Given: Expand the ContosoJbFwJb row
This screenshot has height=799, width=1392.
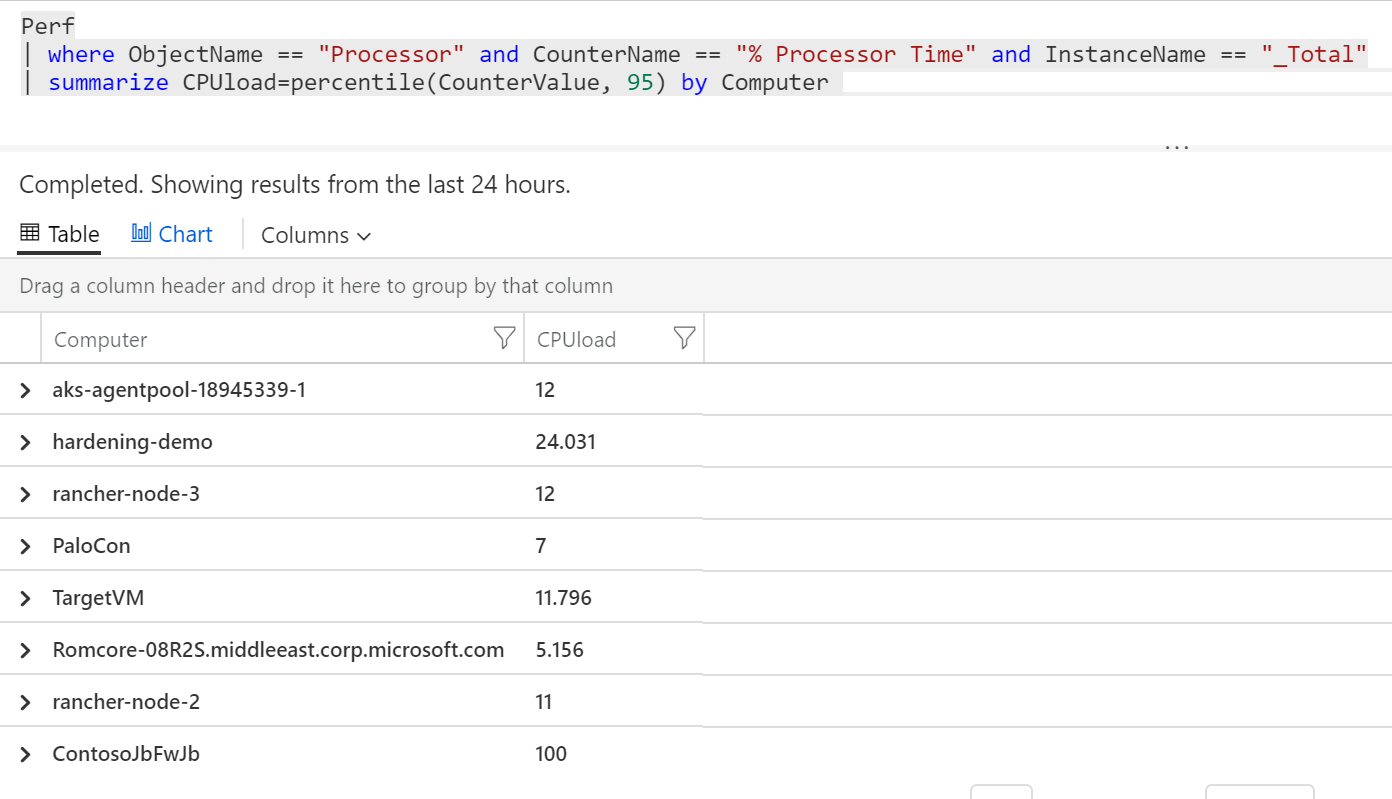Looking at the screenshot, I should [x=26, y=754].
